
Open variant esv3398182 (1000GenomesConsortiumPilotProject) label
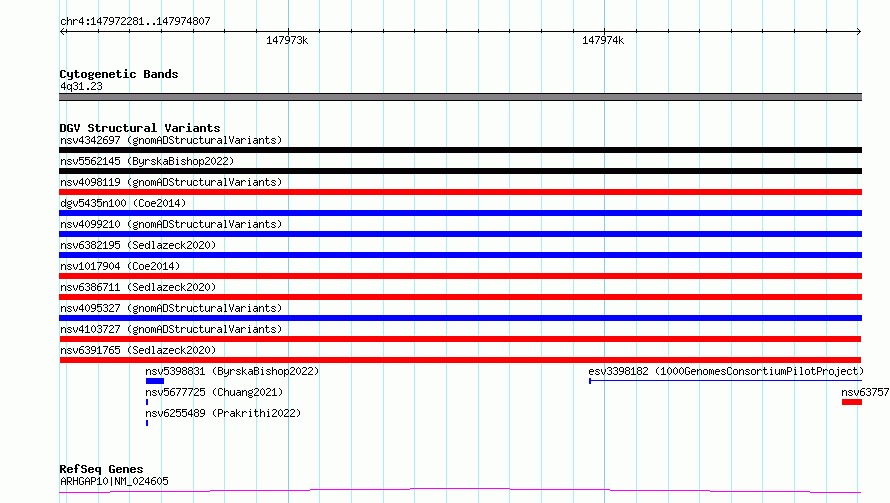click(726, 371)
